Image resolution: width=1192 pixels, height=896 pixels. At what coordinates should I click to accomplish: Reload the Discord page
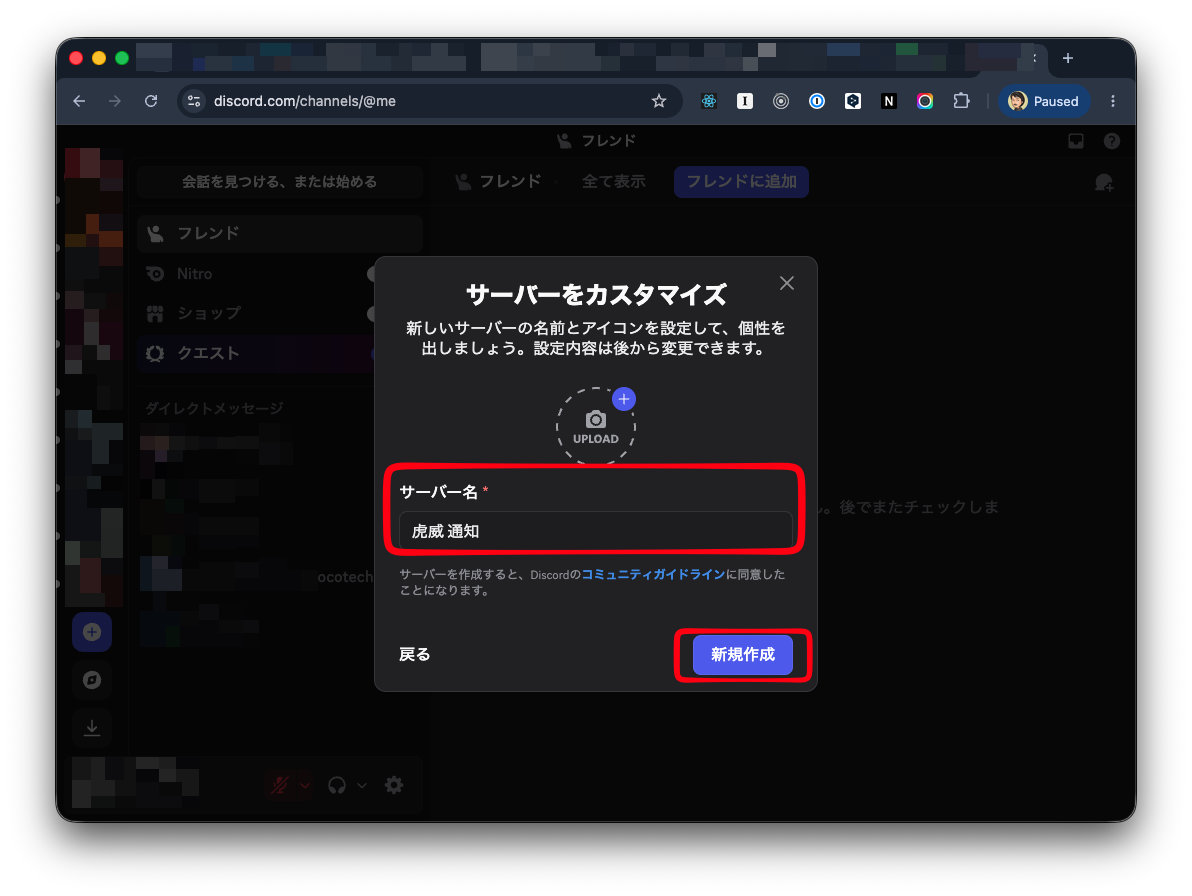pyautogui.click(x=151, y=101)
